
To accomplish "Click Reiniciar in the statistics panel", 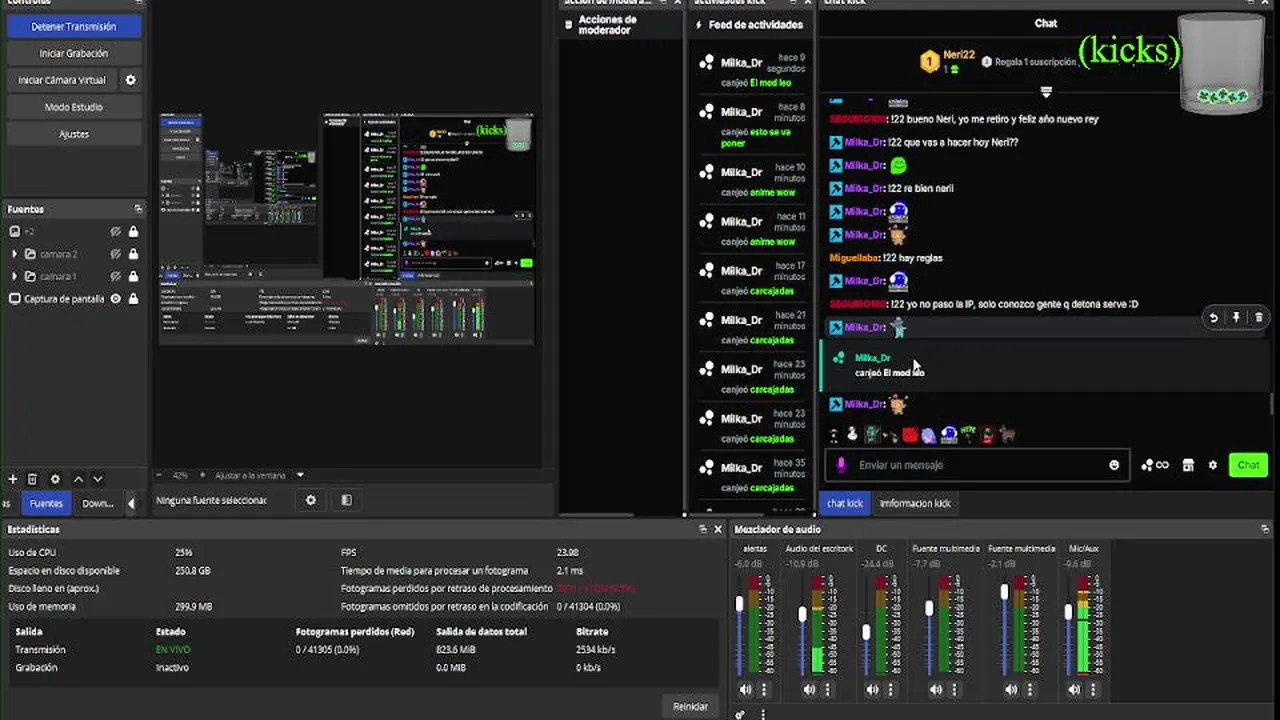I will pyautogui.click(x=690, y=706).
